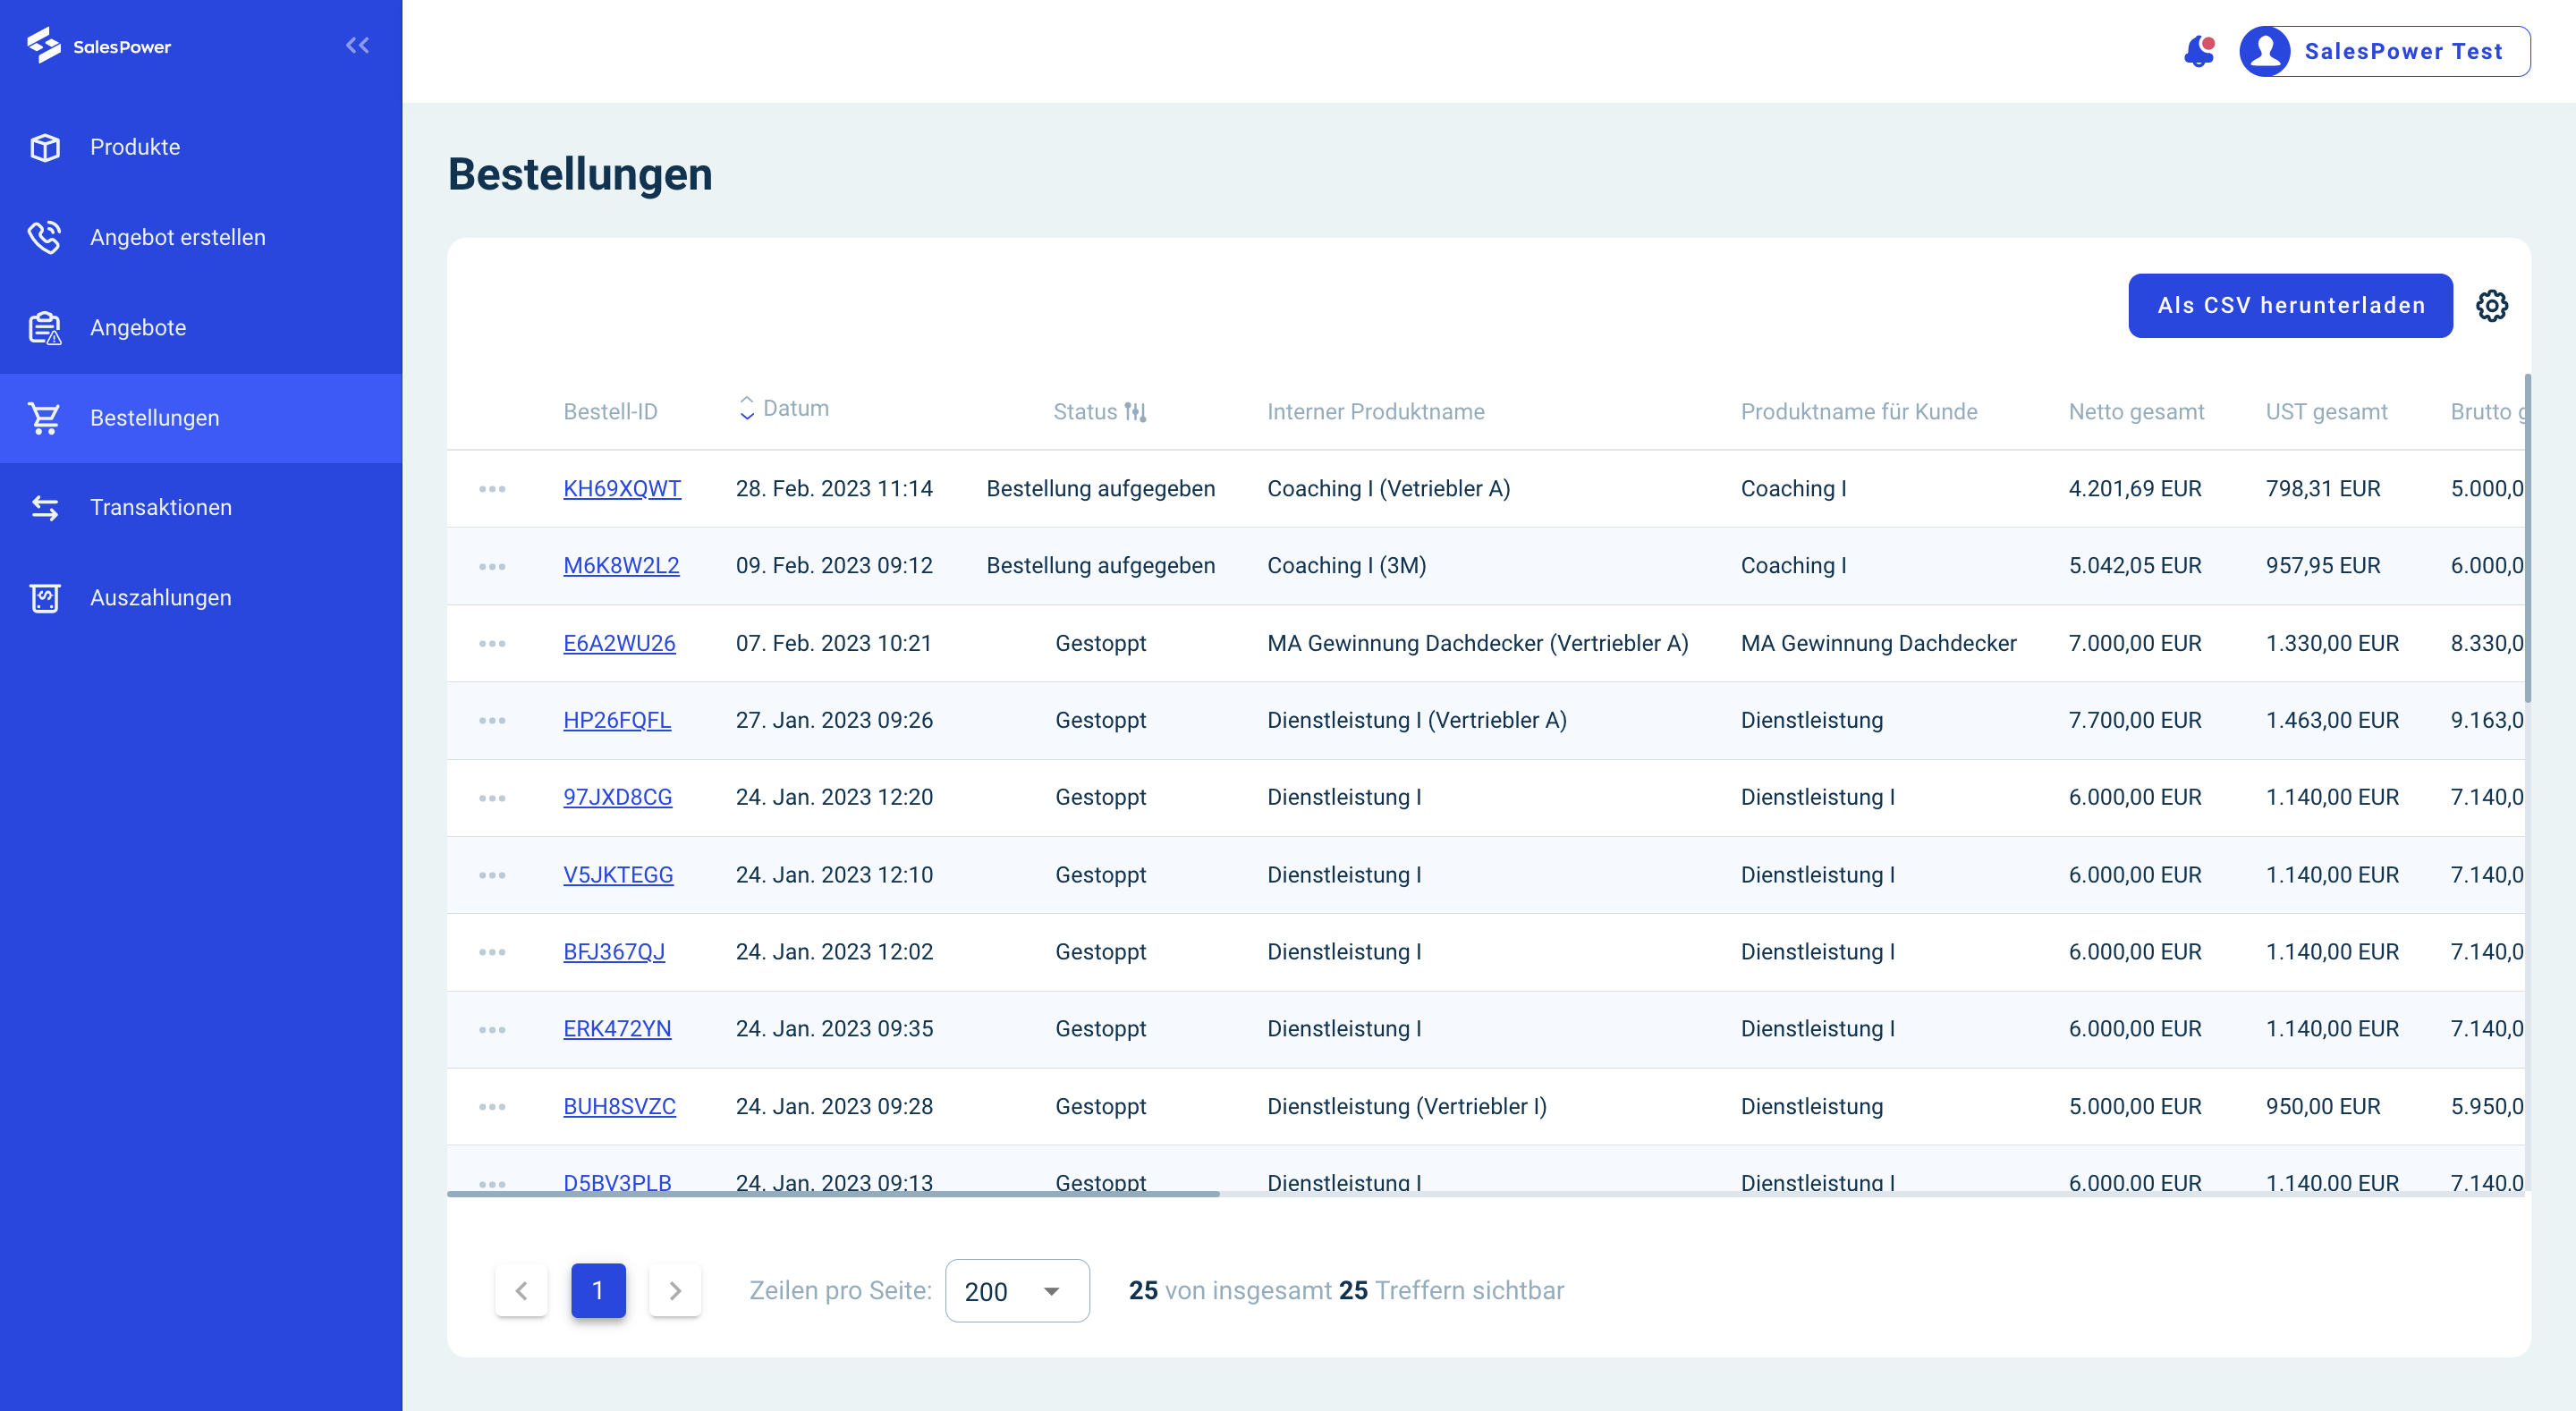Go to previous page arrow
Viewport: 2576px width, 1411px height.
(x=521, y=1290)
